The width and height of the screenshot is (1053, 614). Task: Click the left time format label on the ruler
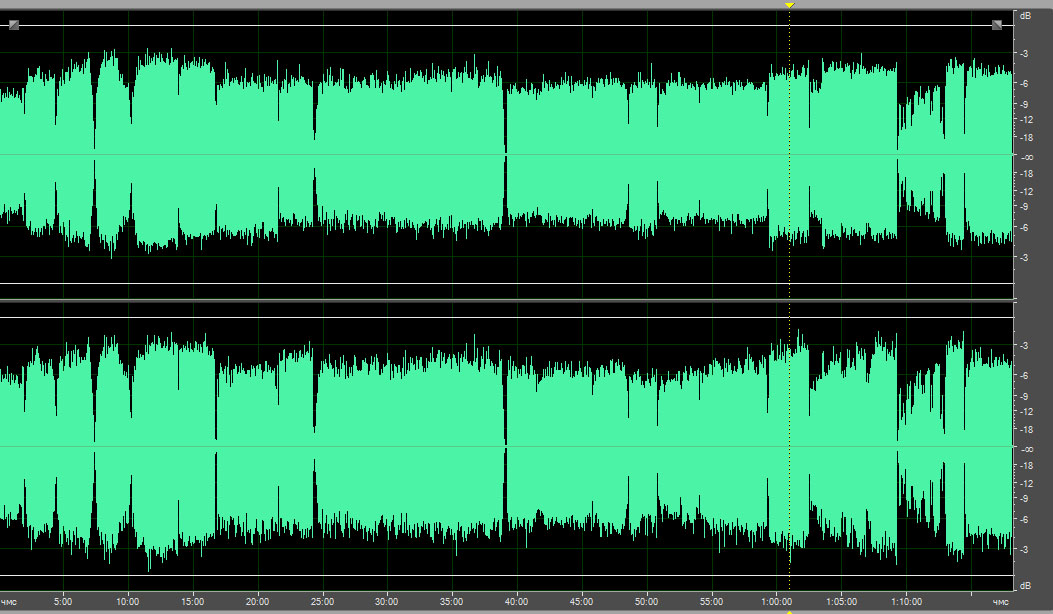click(9, 602)
